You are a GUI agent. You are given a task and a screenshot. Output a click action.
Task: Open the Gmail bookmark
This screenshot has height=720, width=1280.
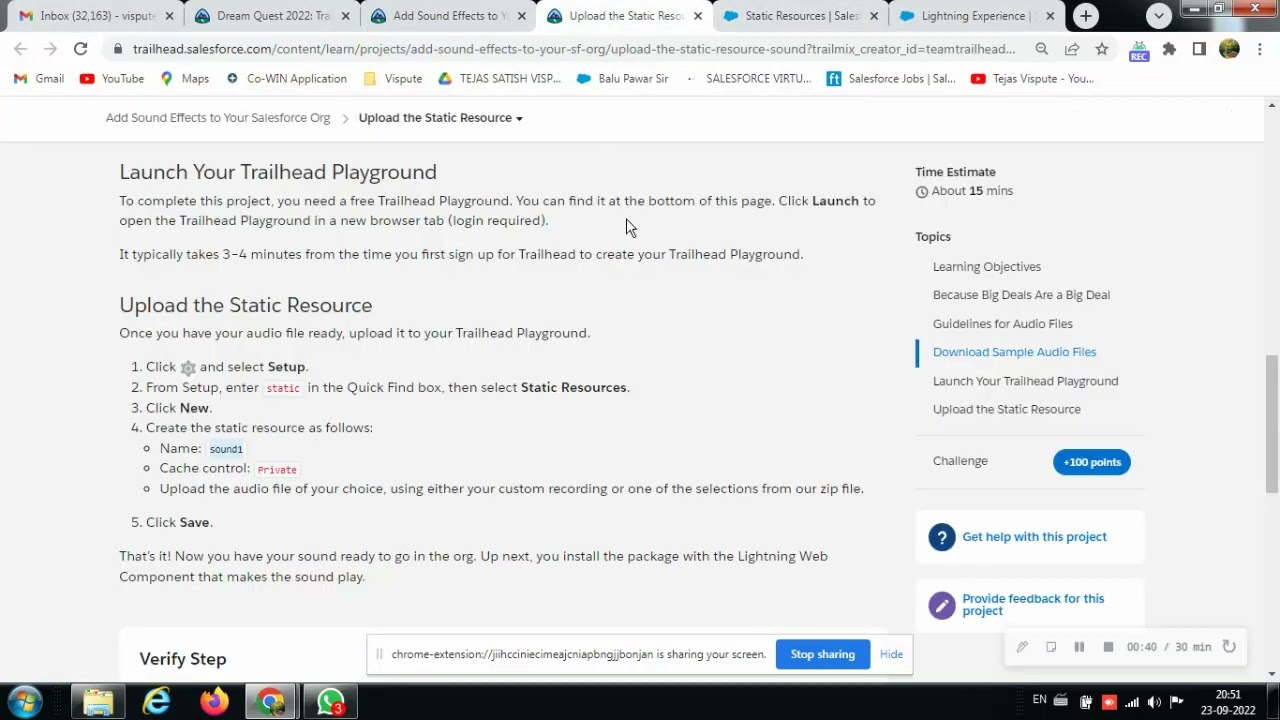[x=39, y=78]
